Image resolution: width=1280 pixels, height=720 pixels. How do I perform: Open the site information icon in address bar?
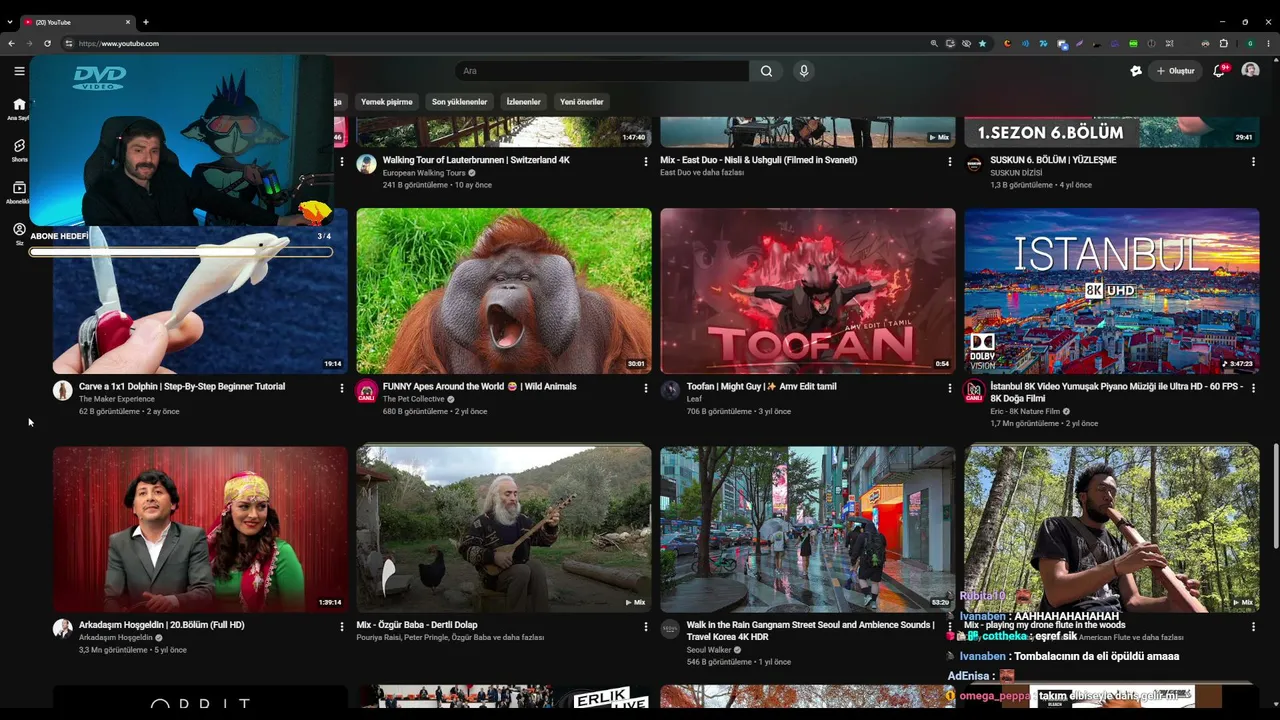pyautogui.click(x=68, y=43)
